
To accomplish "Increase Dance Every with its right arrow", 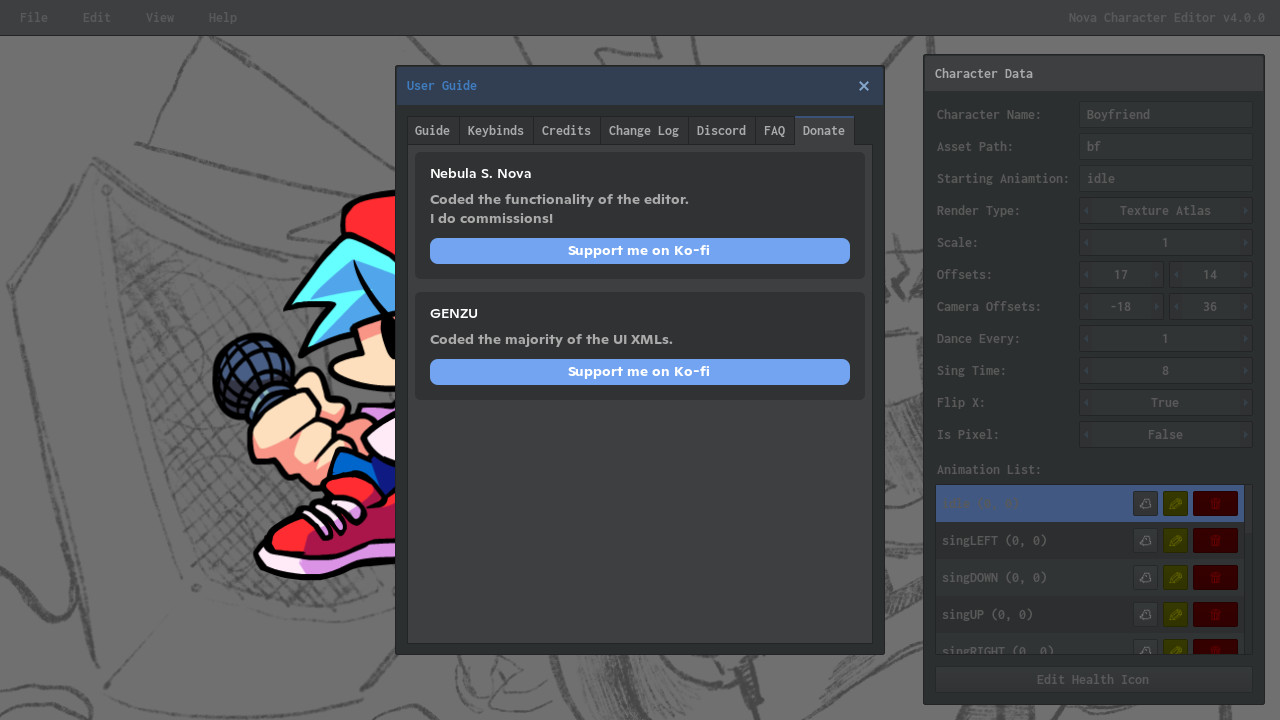I will 1245,339.
